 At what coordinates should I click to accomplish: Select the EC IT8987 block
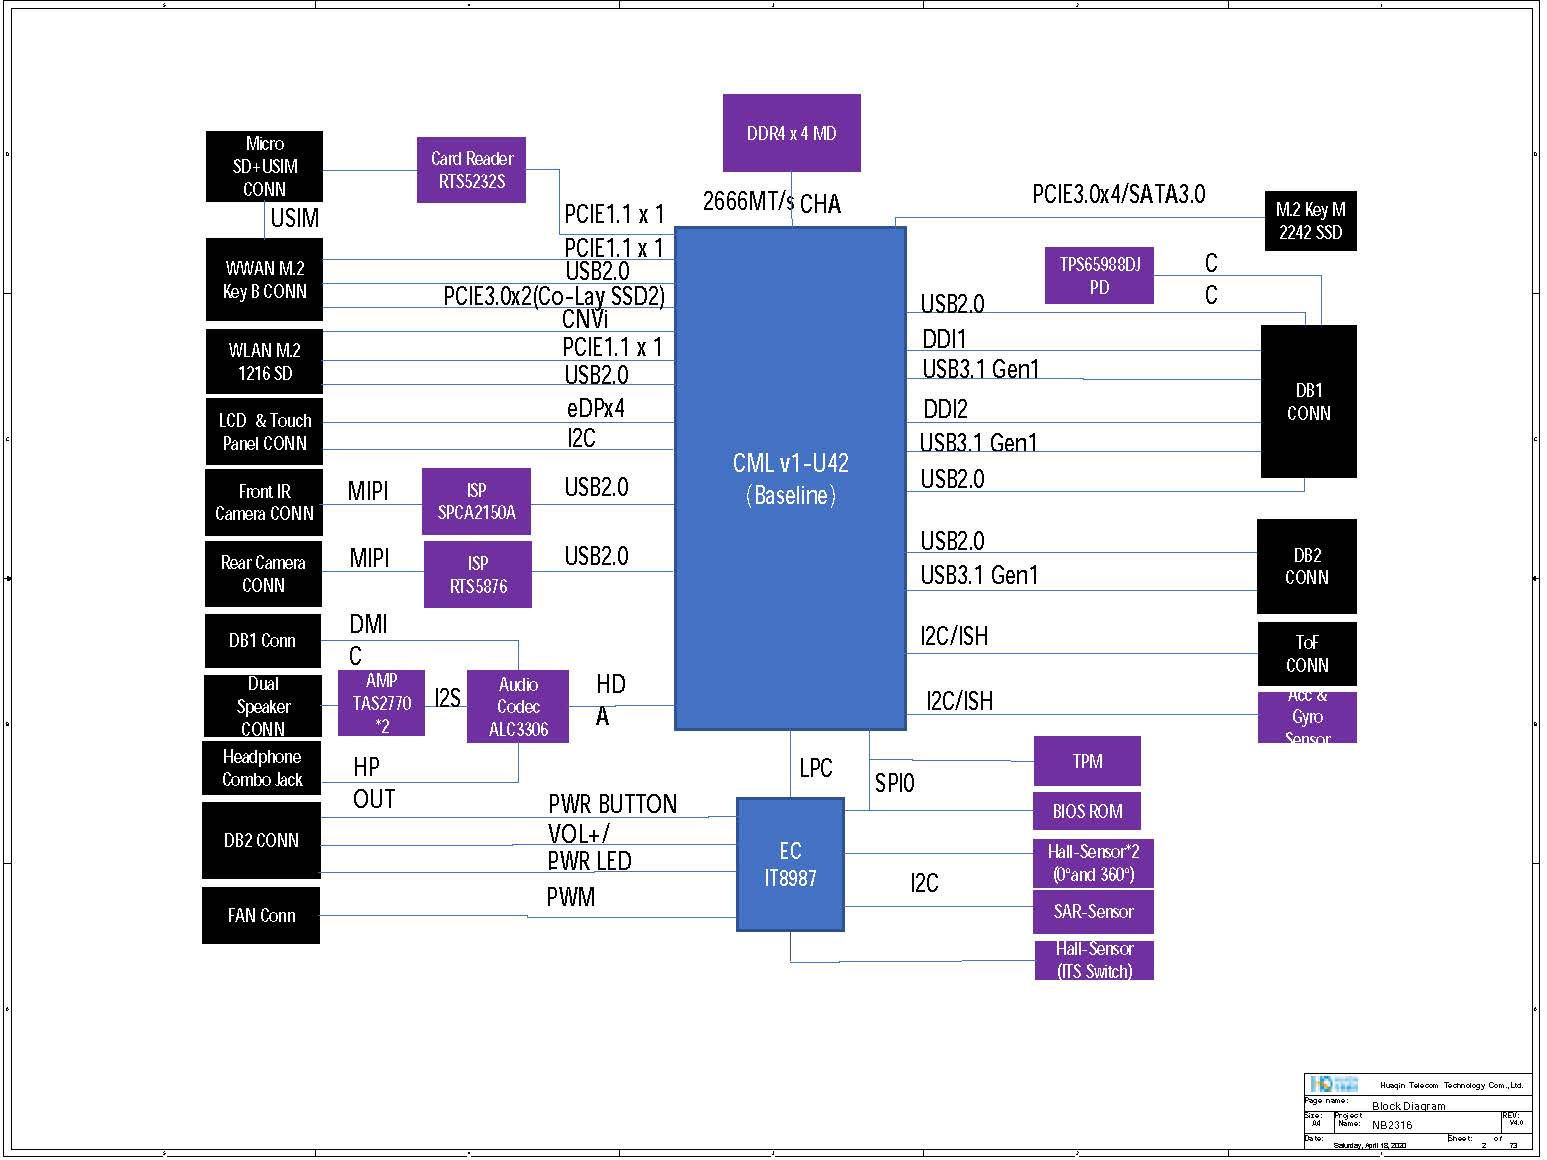(790, 864)
